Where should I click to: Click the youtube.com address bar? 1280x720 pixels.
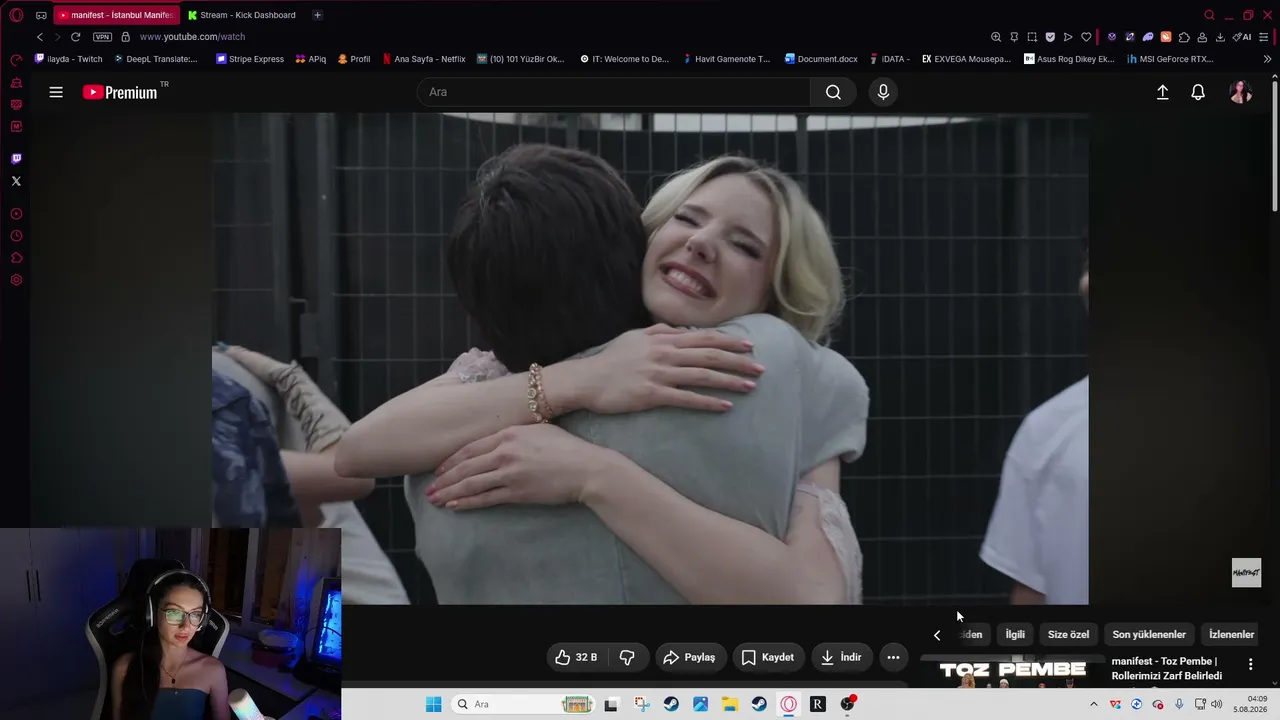click(x=192, y=37)
